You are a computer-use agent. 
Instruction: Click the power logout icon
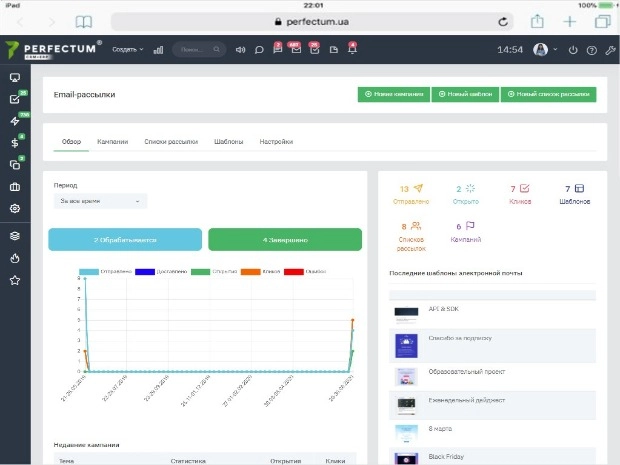(x=573, y=50)
